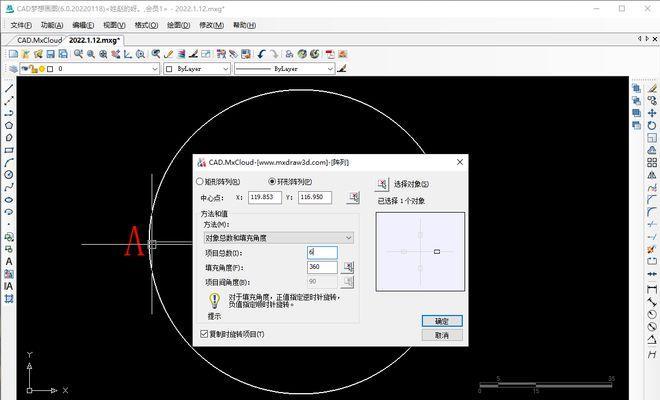This screenshot has width=660, height=400.
Task: Click the Redo arrow icon
Action: [x=274, y=54]
